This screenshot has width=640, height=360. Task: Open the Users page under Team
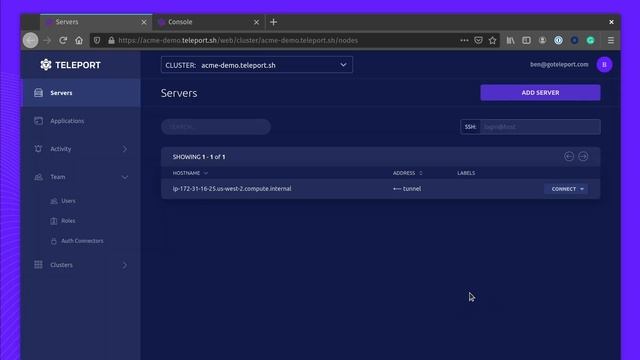point(68,201)
